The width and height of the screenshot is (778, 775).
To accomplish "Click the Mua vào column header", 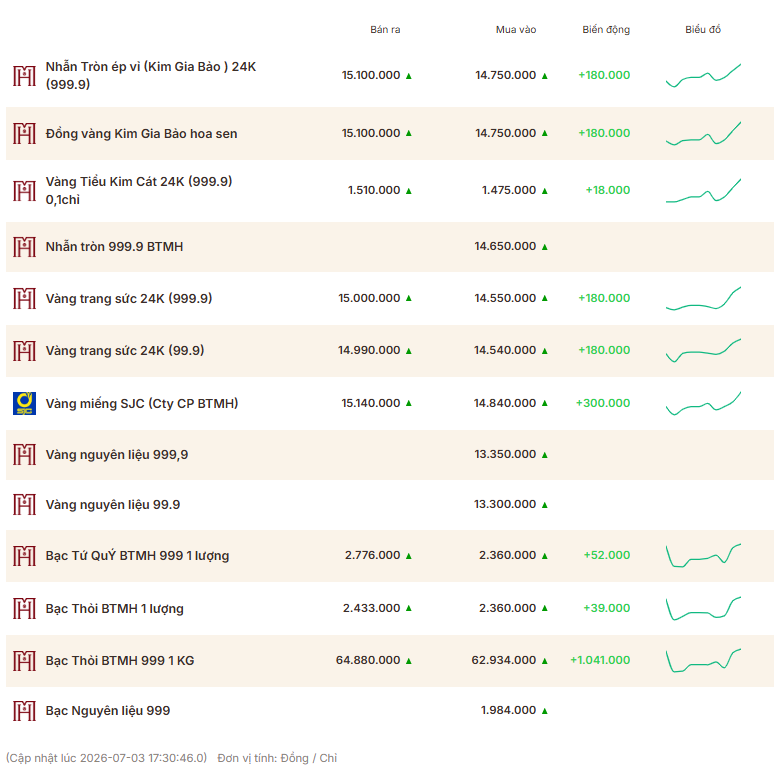I will point(516,30).
